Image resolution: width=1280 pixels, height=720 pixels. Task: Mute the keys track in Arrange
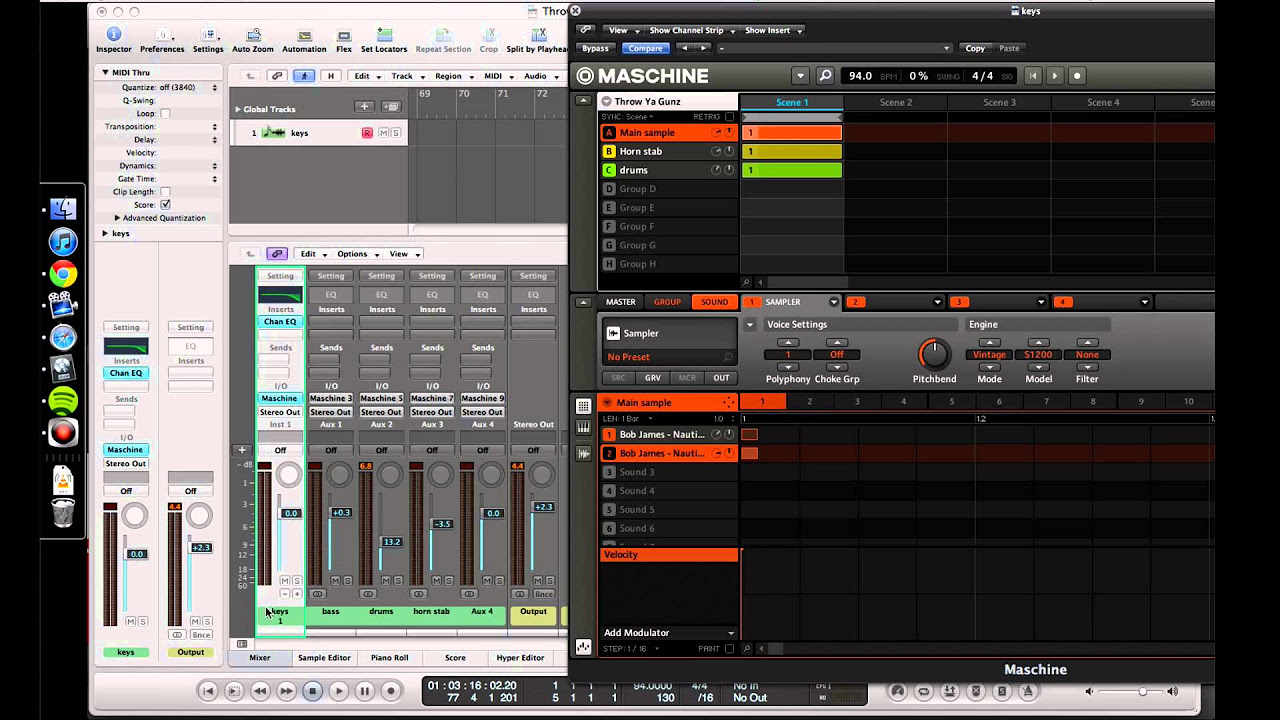tap(384, 133)
